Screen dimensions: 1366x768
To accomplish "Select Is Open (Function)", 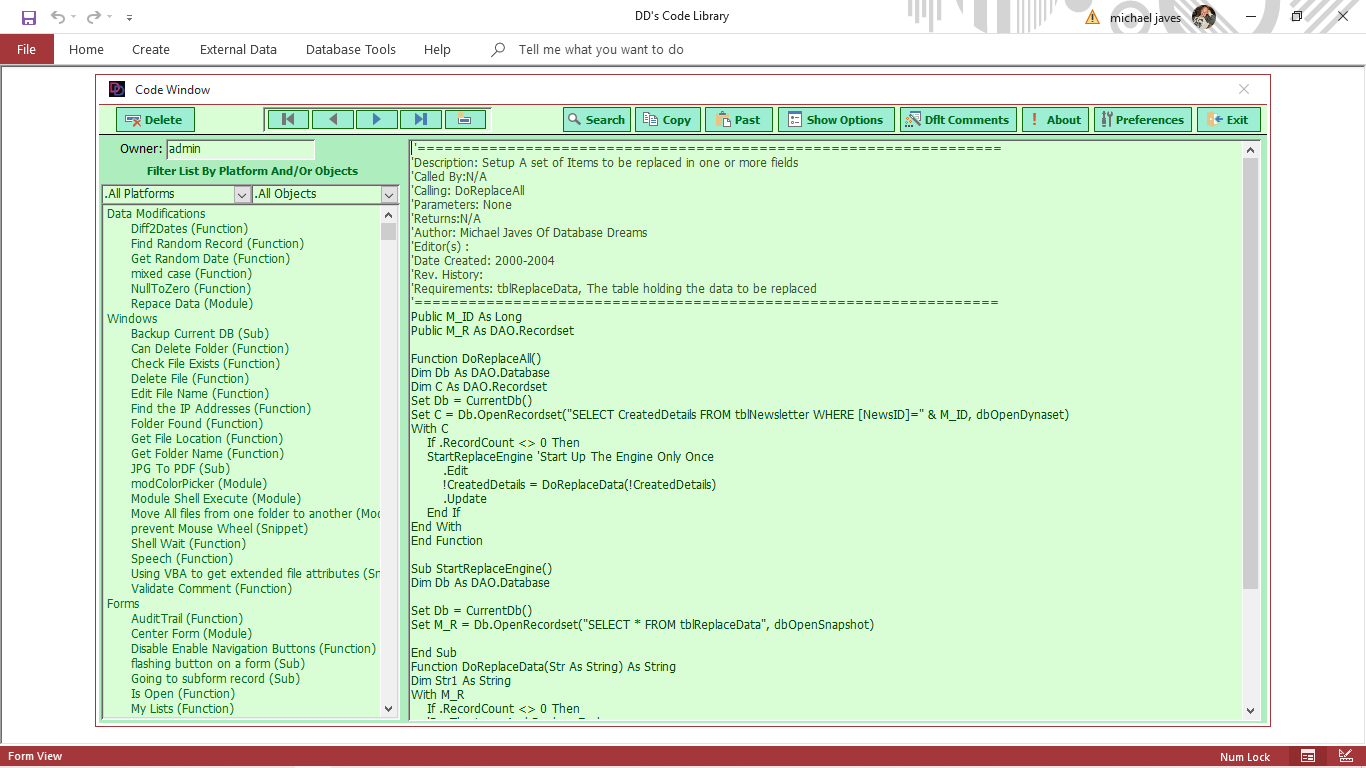I will (183, 694).
